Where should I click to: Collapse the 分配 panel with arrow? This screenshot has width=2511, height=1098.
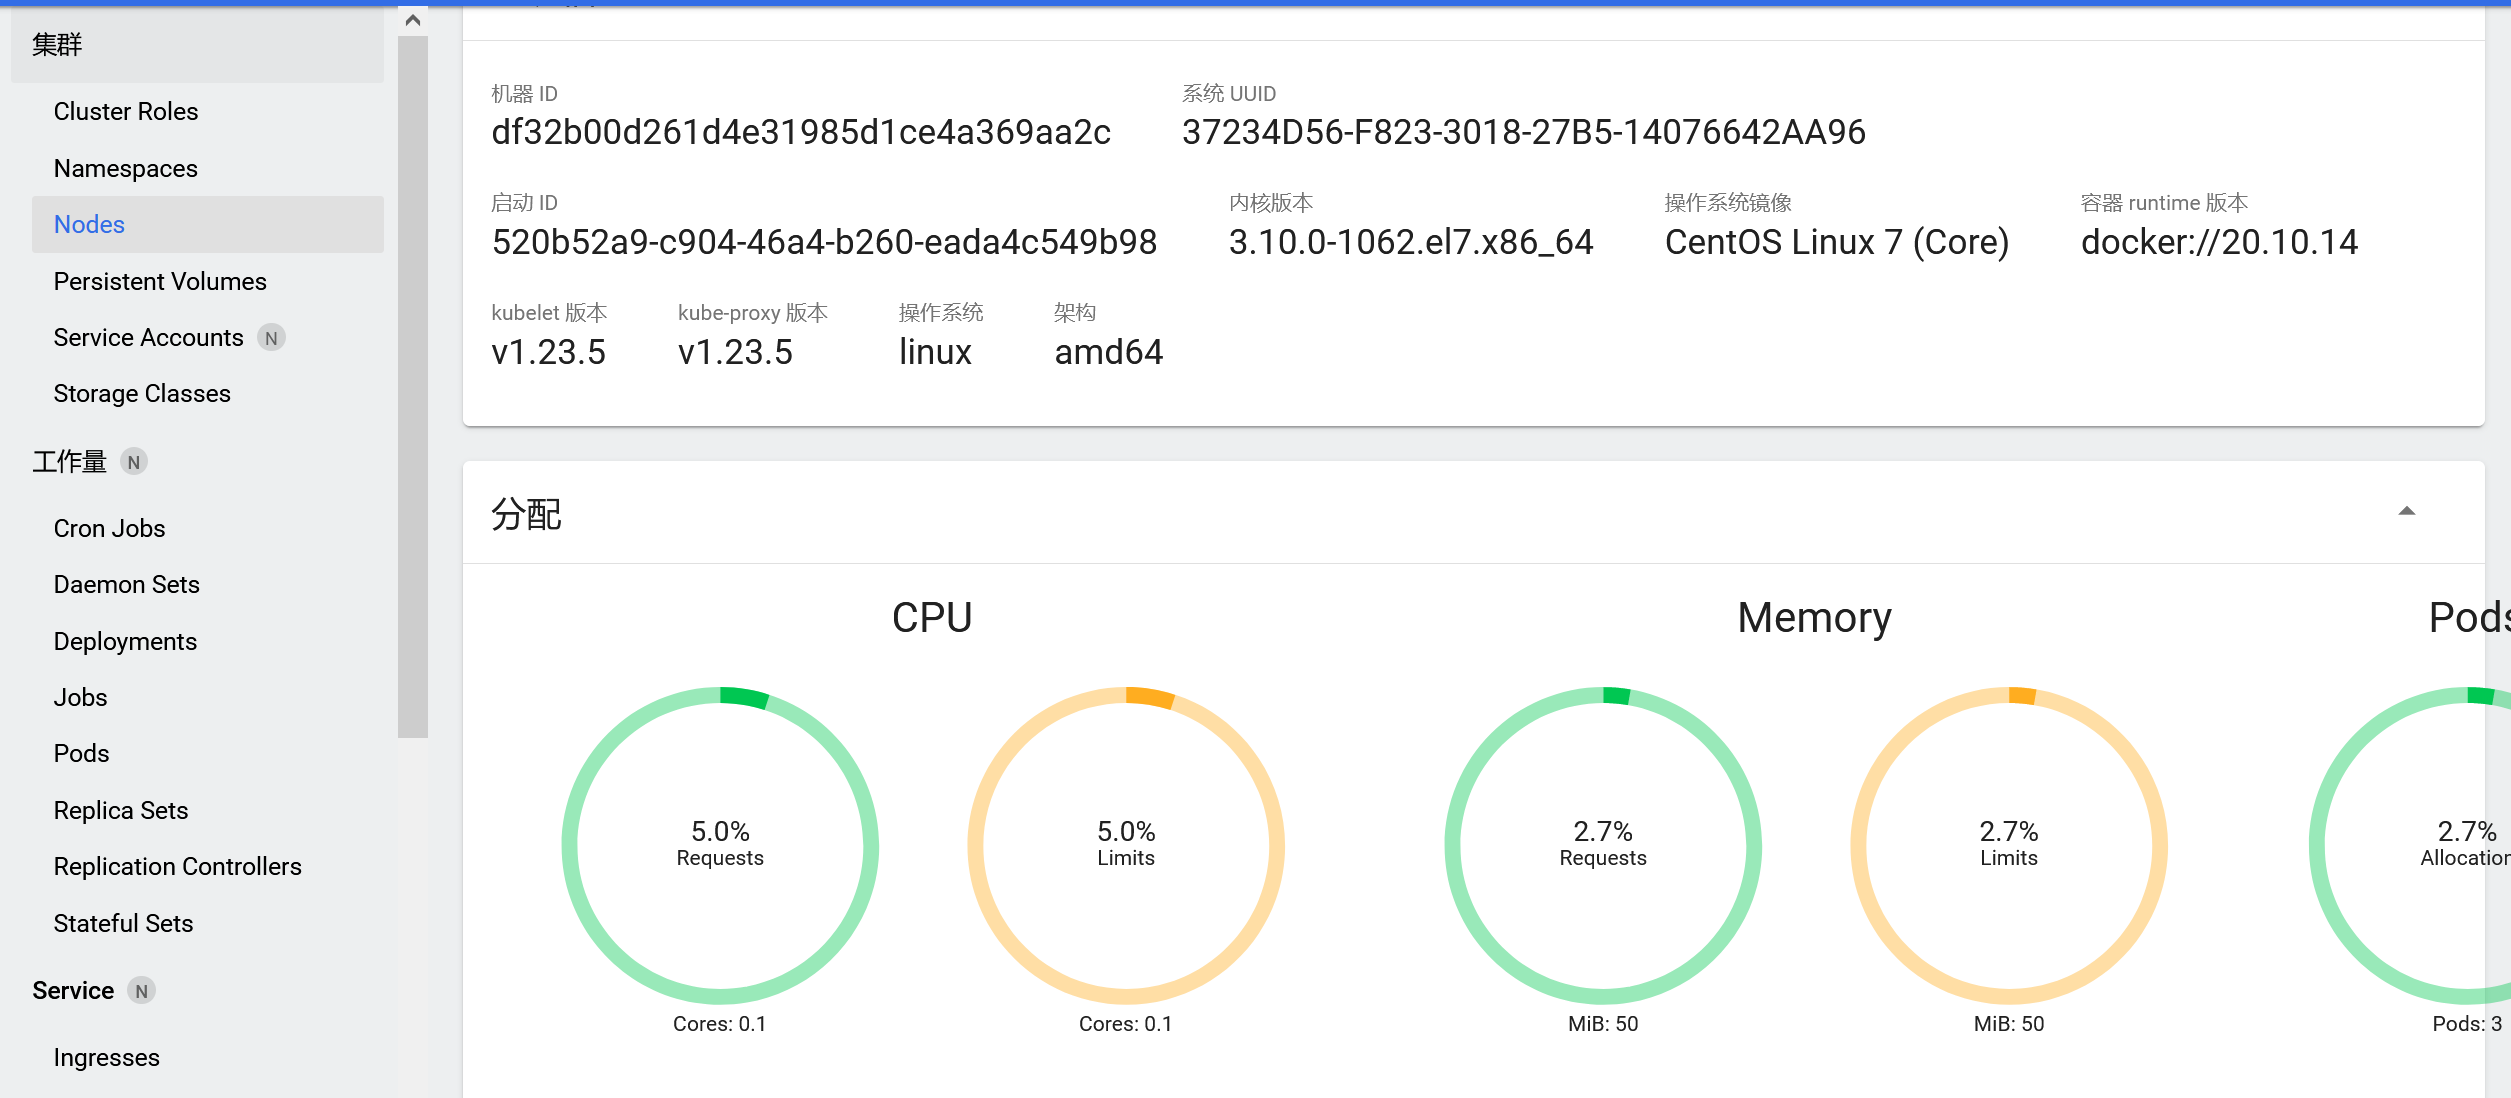2406,511
